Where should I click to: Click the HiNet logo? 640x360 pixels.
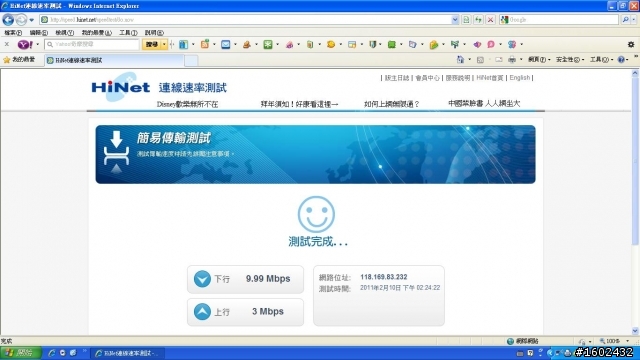point(121,87)
